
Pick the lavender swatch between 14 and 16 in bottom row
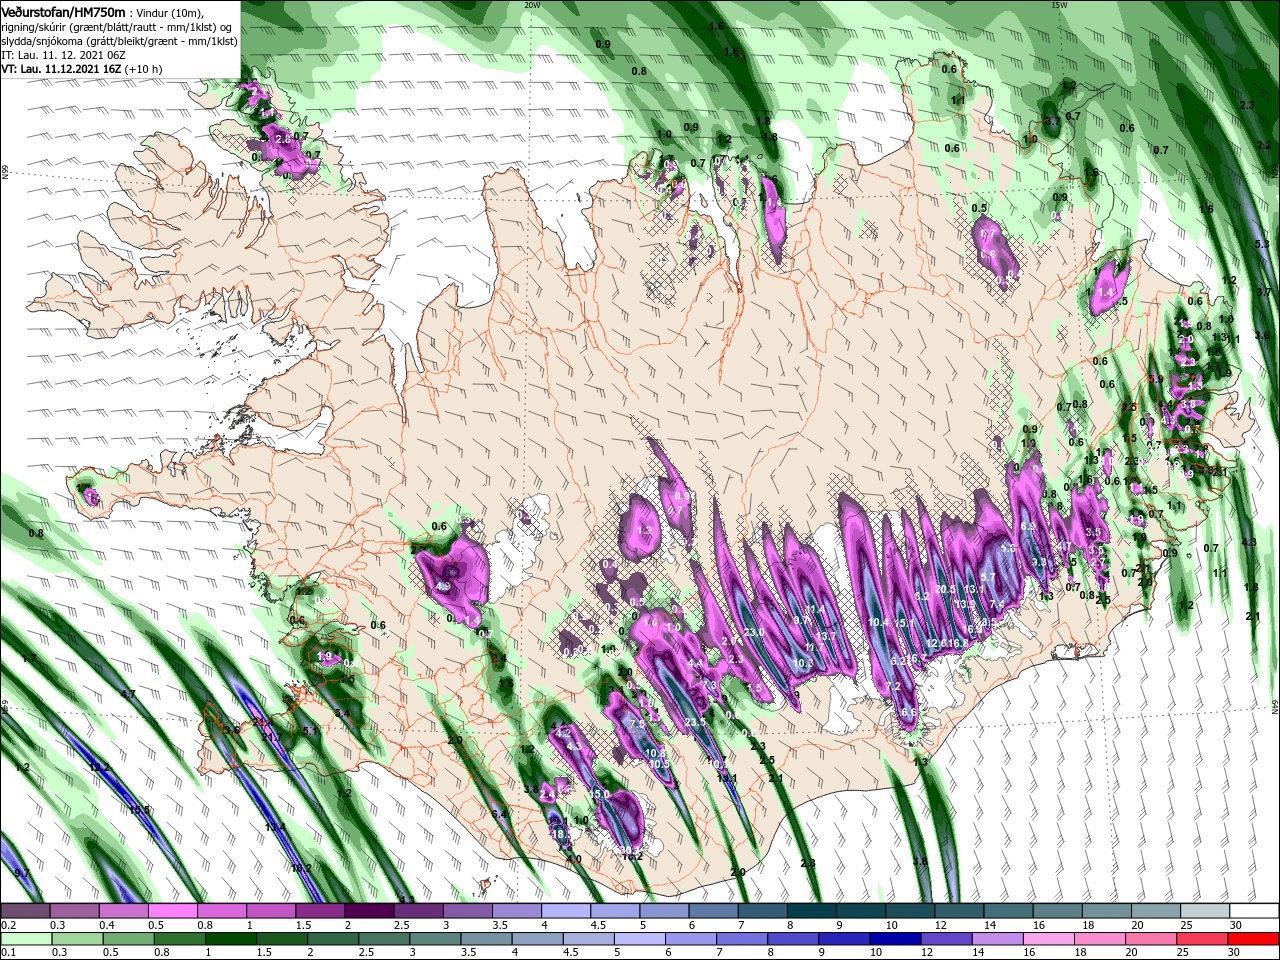pyautogui.click(x=998, y=939)
